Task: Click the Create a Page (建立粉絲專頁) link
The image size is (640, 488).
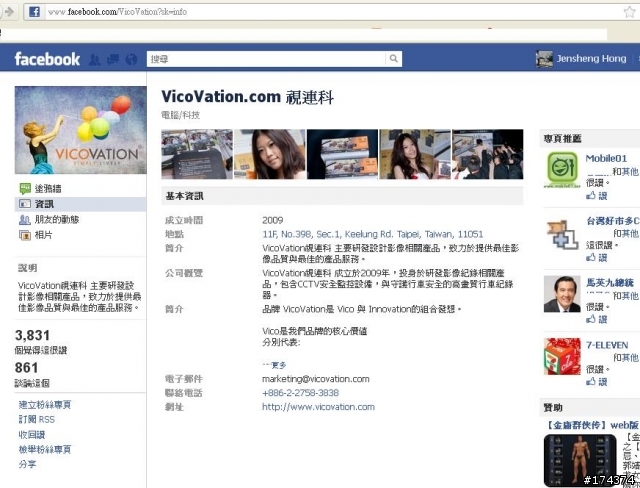Action: coord(45,405)
